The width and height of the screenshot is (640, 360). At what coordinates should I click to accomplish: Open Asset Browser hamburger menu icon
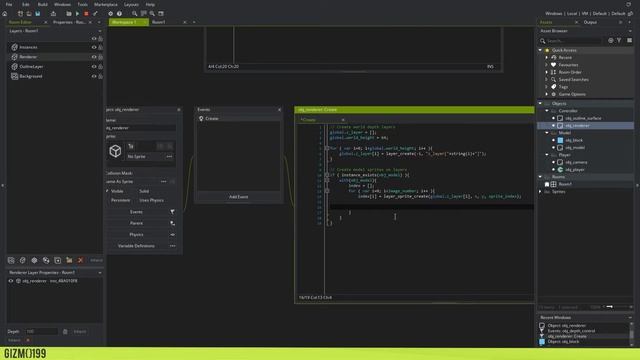[629, 40]
